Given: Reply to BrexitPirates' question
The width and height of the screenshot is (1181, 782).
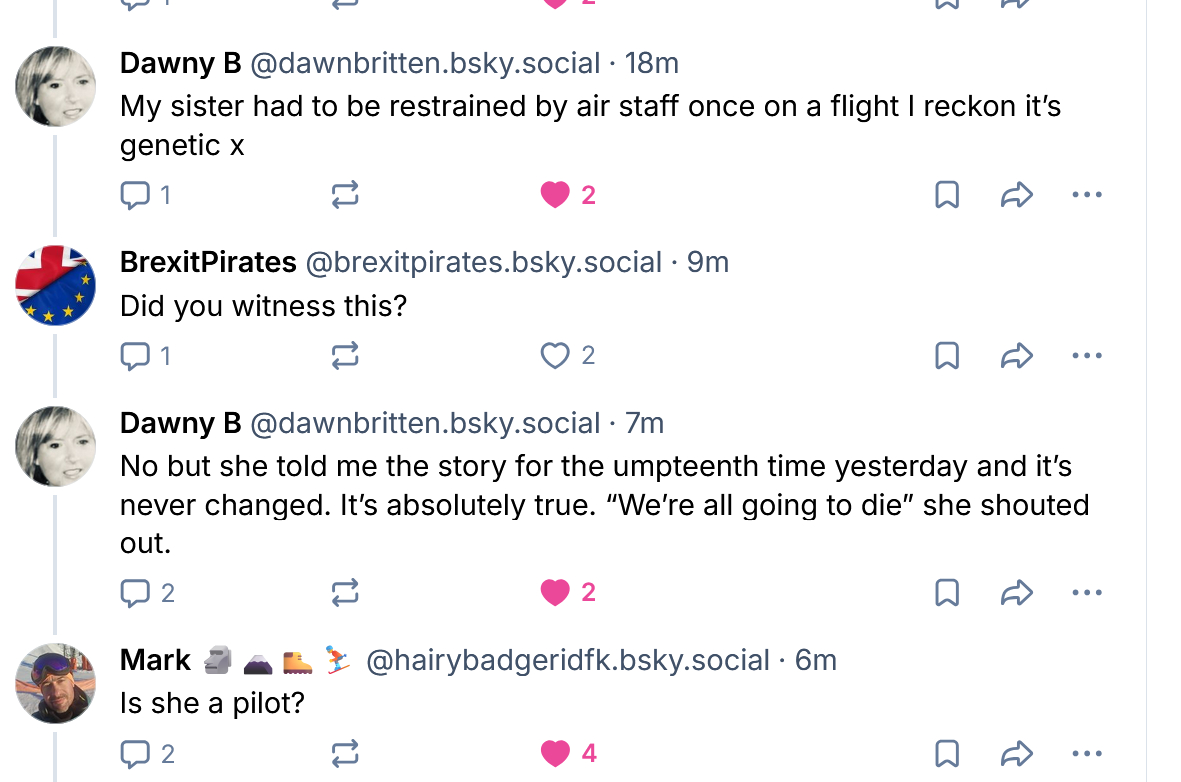Looking at the screenshot, I should [134, 355].
